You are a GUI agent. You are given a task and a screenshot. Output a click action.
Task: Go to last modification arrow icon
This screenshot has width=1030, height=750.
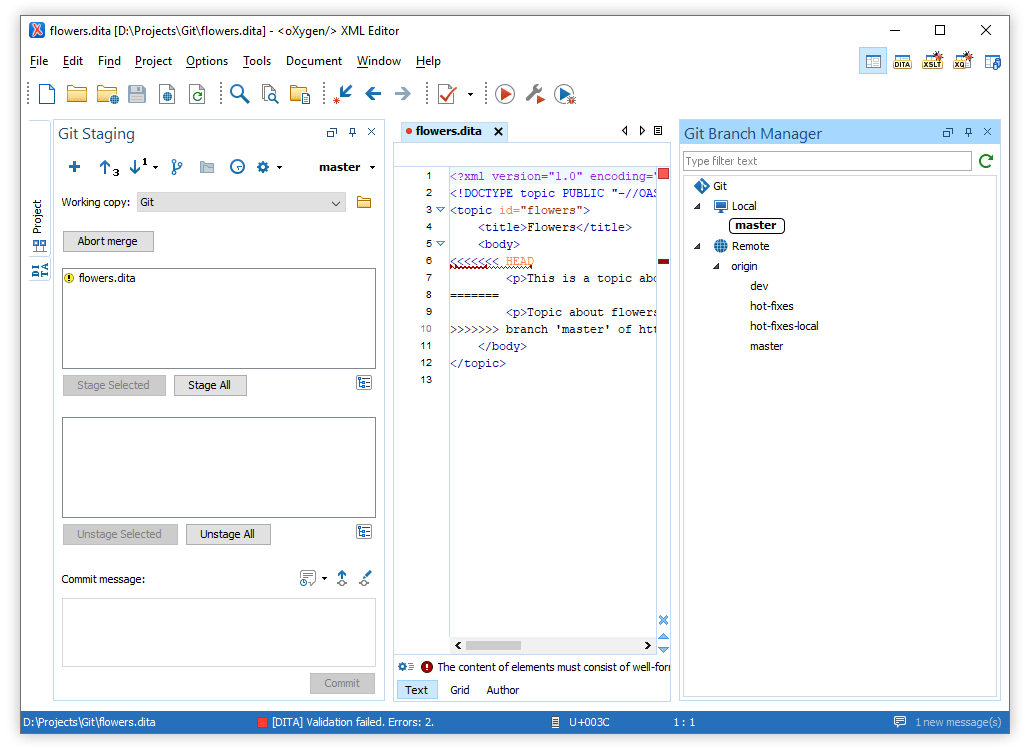click(x=342, y=94)
